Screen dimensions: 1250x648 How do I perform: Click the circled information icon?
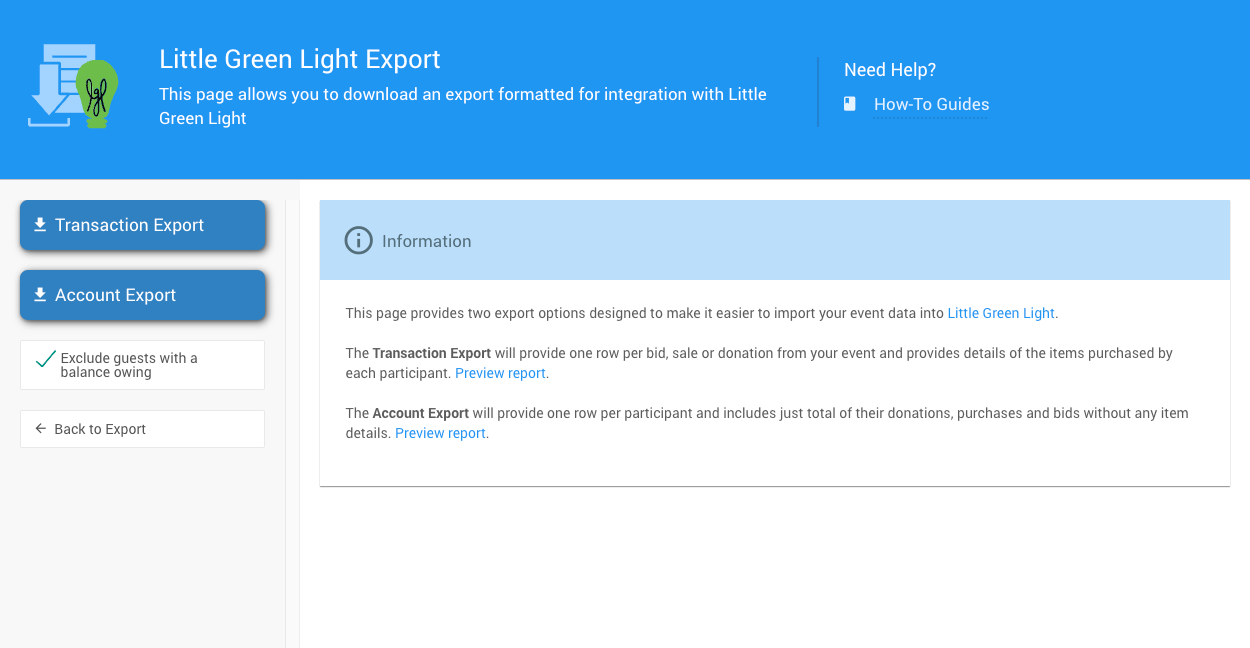tap(358, 241)
